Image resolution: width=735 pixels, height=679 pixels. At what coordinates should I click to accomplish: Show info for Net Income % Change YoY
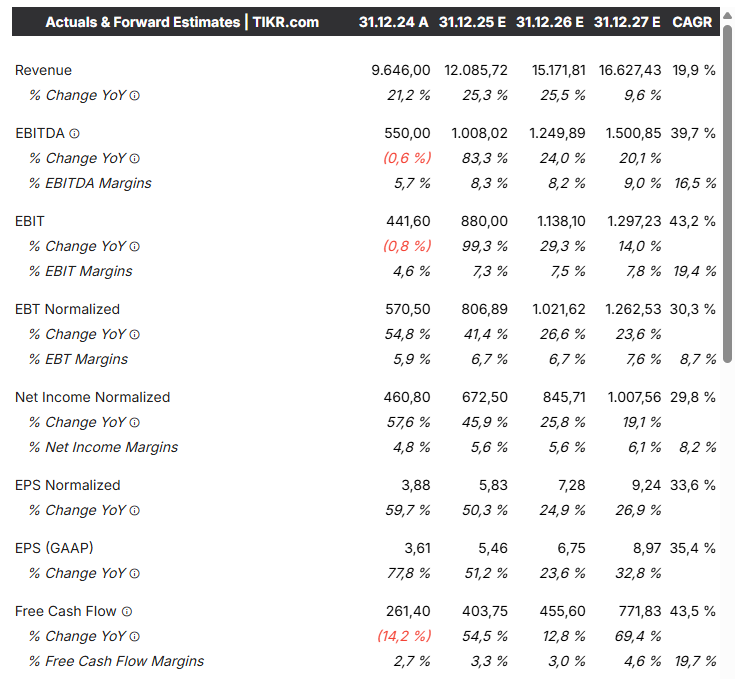pos(135,422)
